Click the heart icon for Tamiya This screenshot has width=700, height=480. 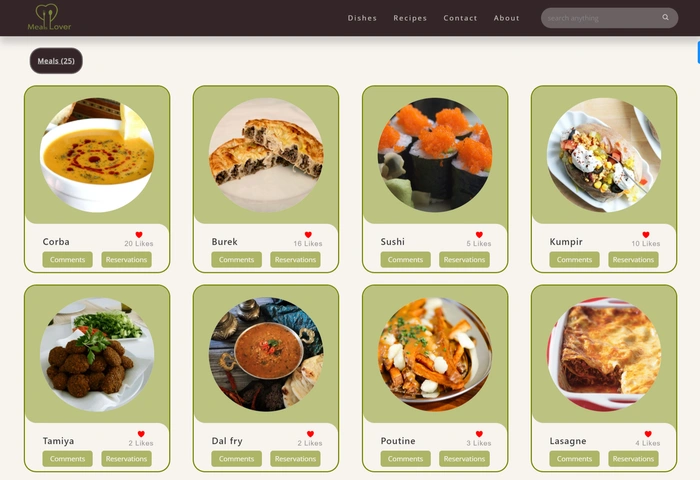[x=141, y=434]
